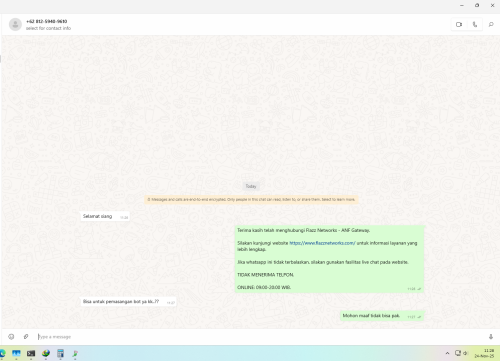This screenshot has width=500, height=361.
Task: Select the 'Selamat siang' message
Action: 105,216
